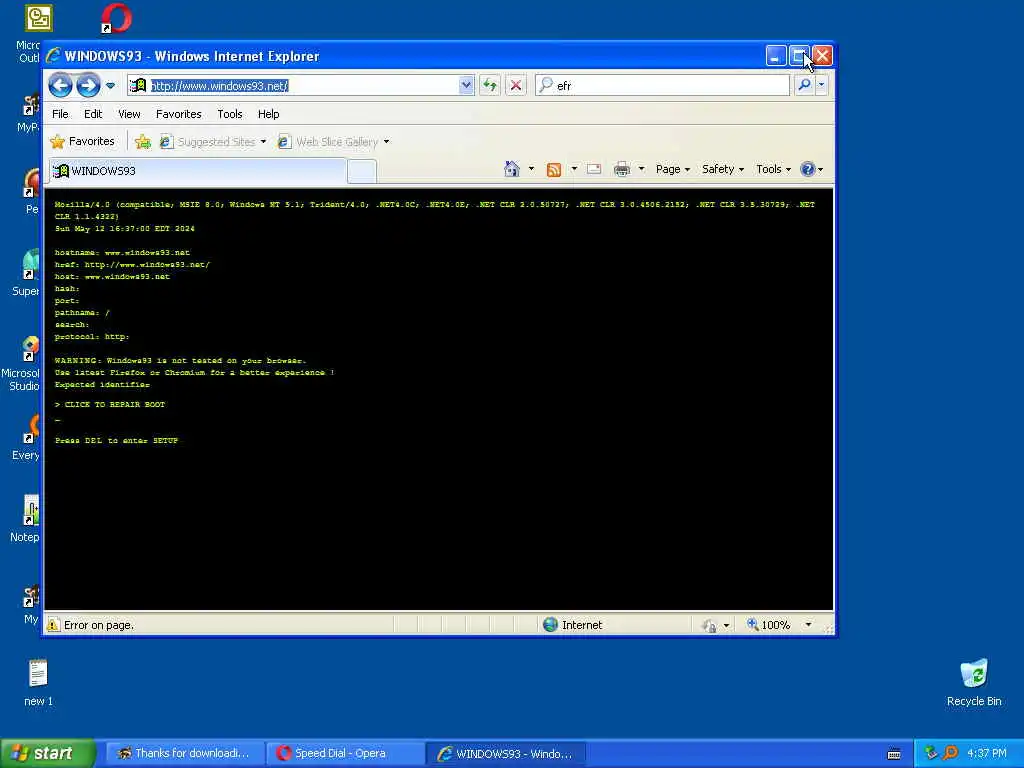Go forward with the Forward arrow button
The width and height of the screenshot is (1024, 768).
click(88, 85)
